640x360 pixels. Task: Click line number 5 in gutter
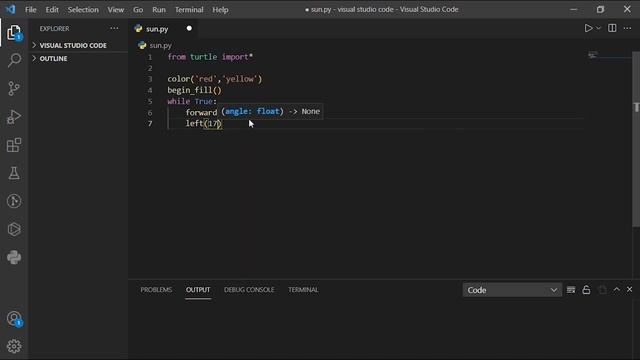point(150,101)
